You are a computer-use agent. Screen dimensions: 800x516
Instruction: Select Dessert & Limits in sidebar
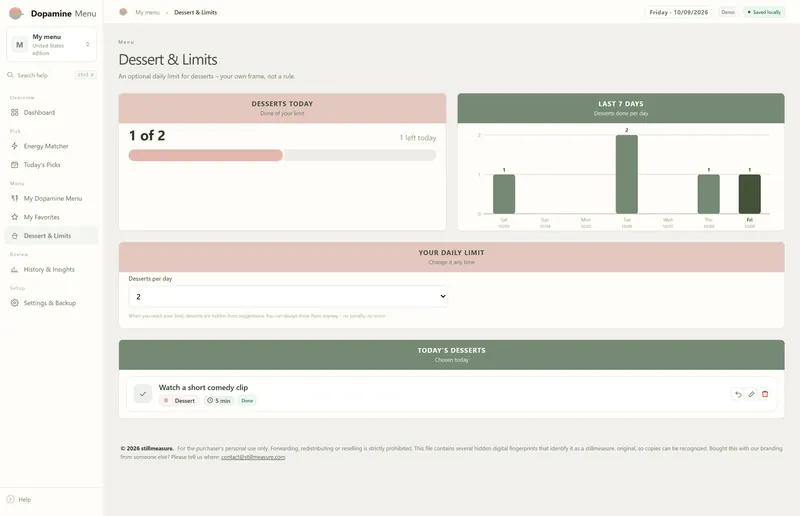click(52, 236)
